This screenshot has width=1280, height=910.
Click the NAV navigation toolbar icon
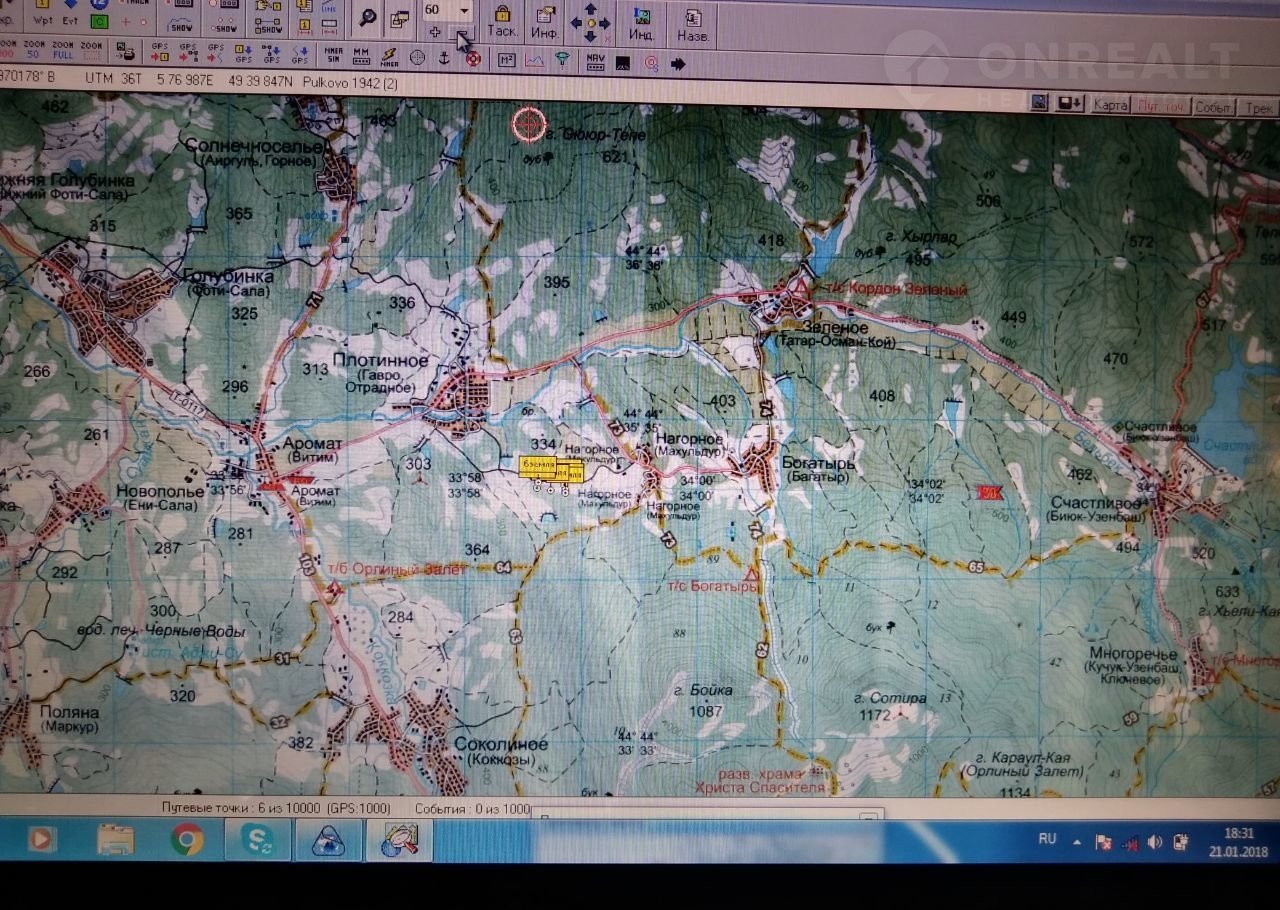coord(595,61)
